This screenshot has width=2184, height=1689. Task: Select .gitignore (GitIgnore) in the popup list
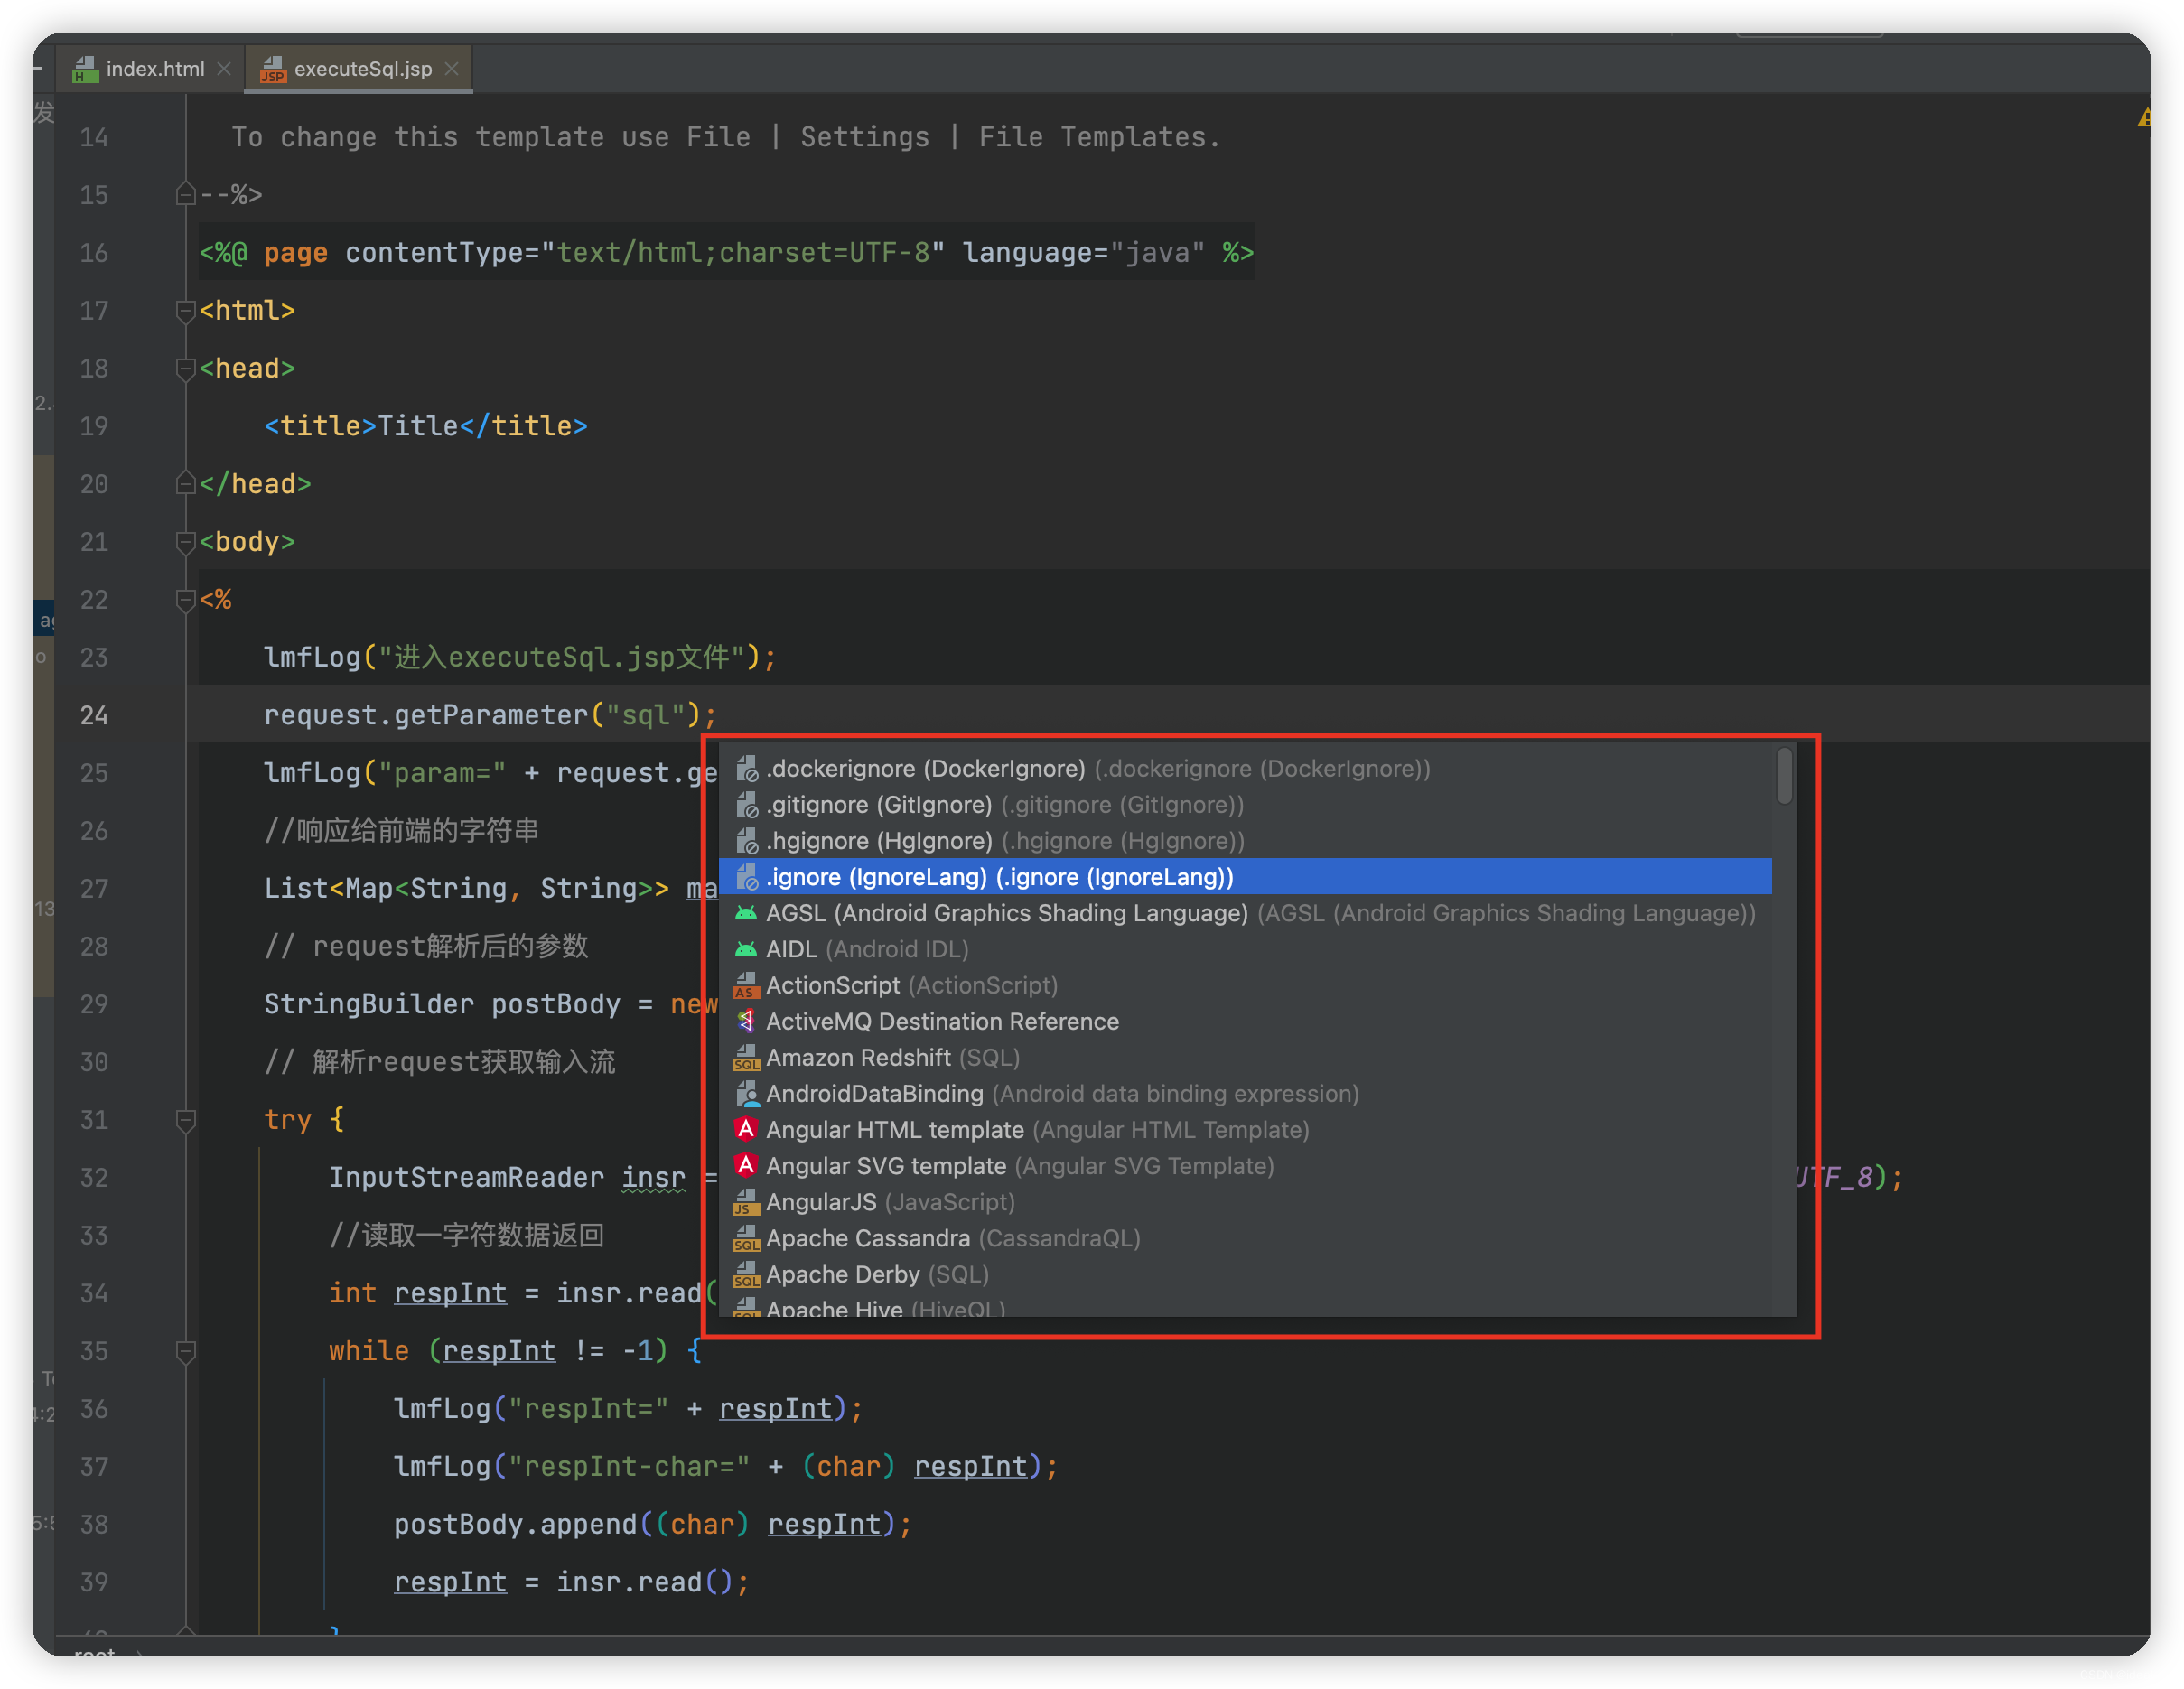click(1245, 804)
